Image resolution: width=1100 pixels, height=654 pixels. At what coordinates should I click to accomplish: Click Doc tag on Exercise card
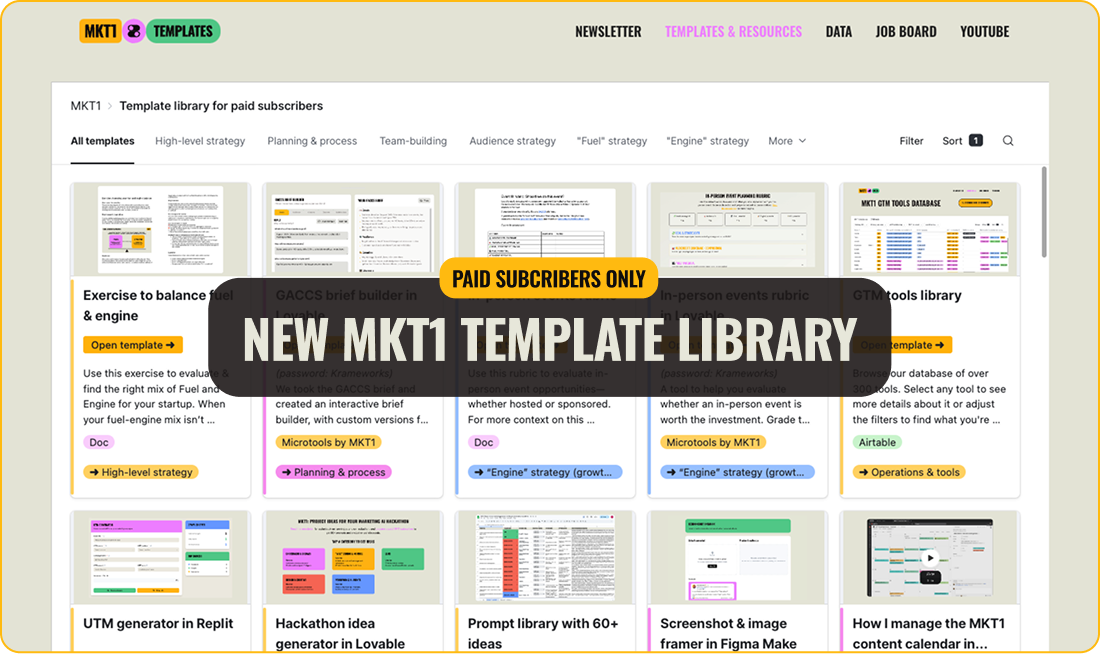(99, 442)
